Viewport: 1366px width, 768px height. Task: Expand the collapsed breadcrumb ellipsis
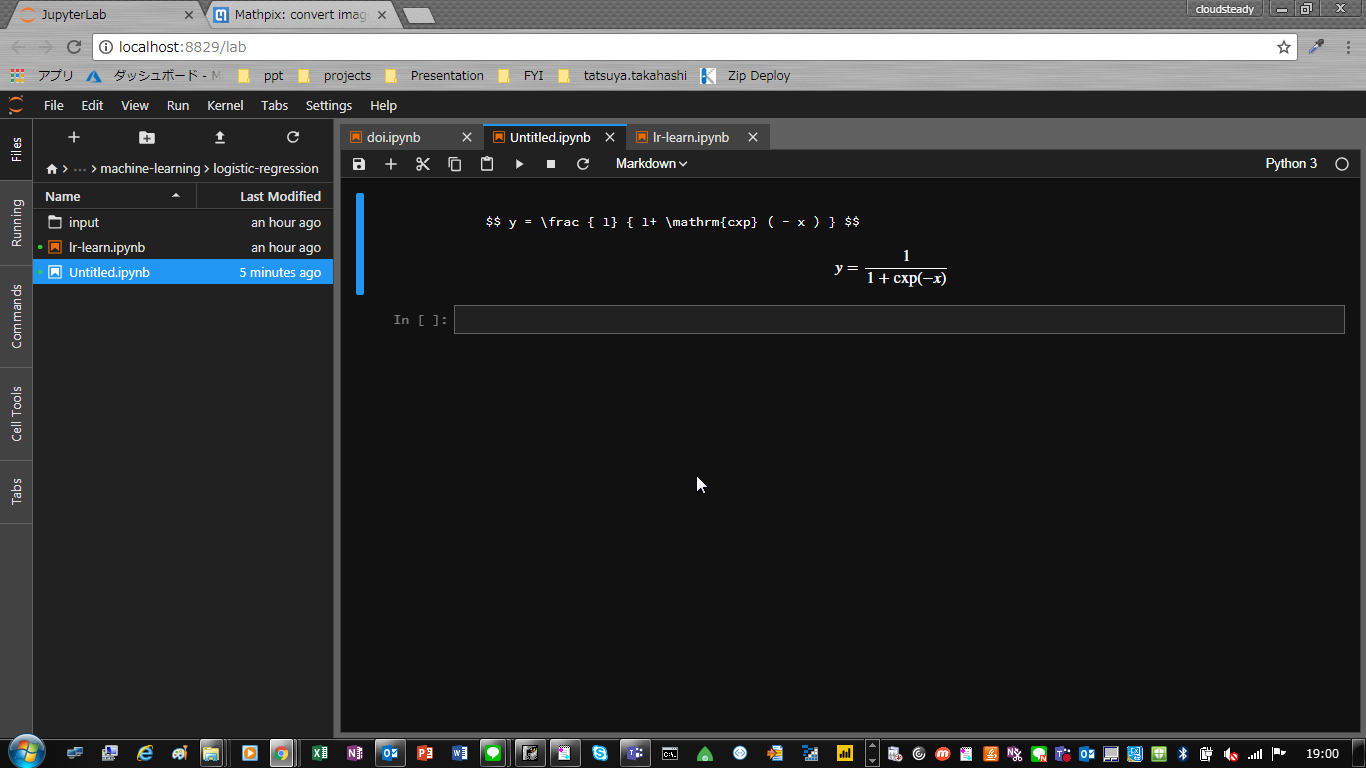pyautogui.click(x=79, y=168)
